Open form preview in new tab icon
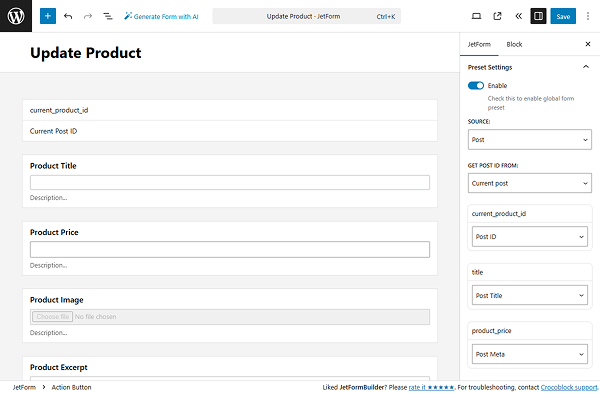 [x=497, y=16]
